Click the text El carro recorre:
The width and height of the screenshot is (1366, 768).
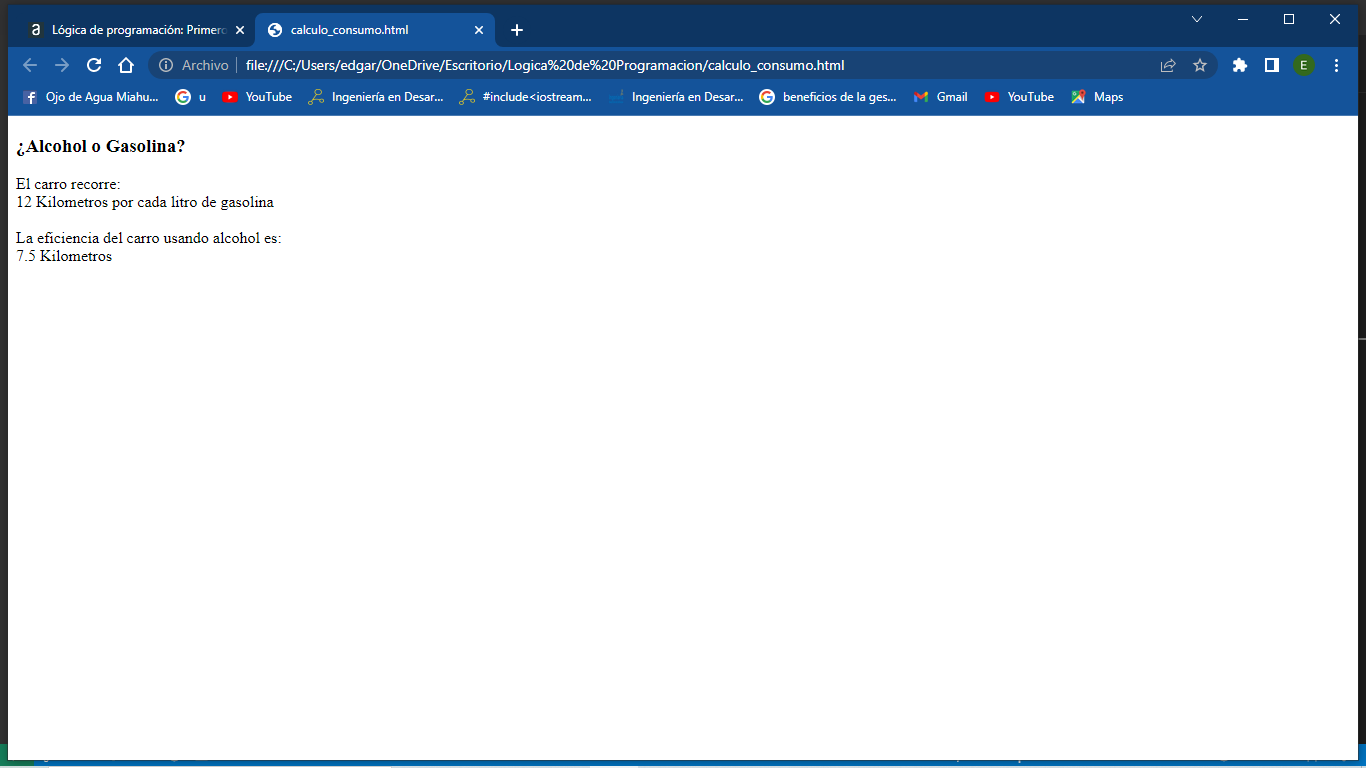click(68, 184)
